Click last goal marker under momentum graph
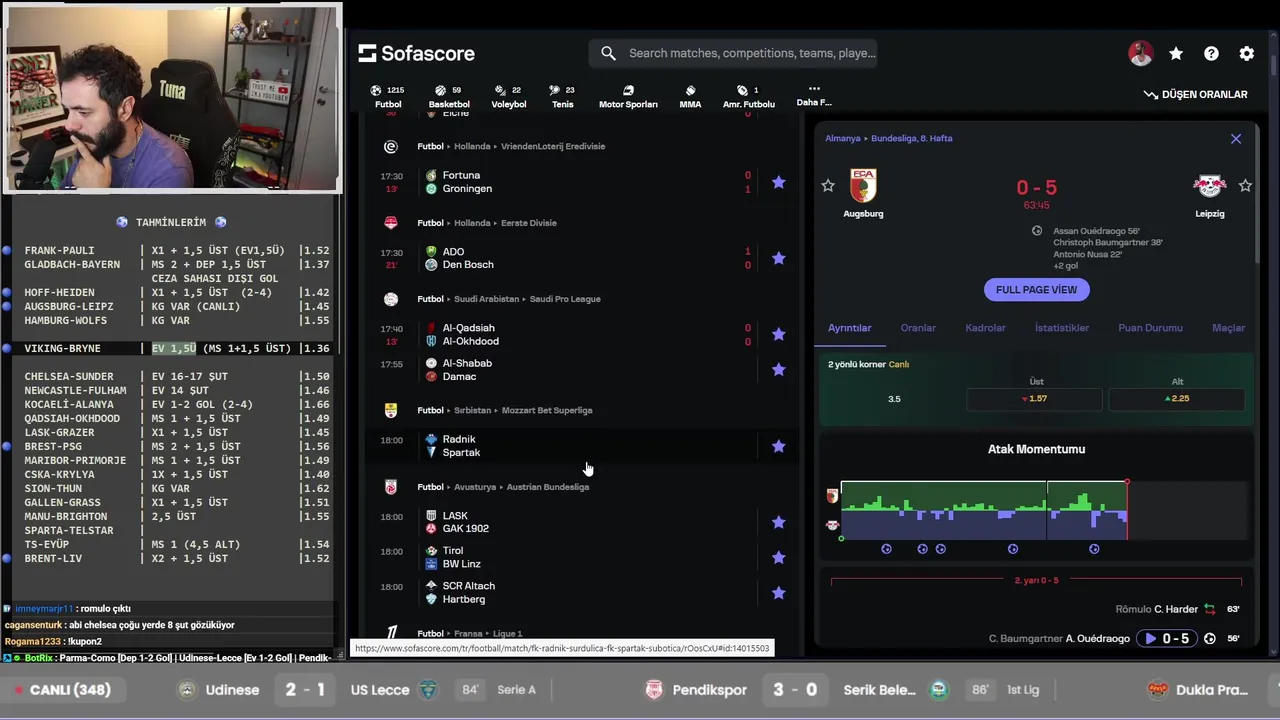The height and width of the screenshot is (720, 1280). (1094, 549)
